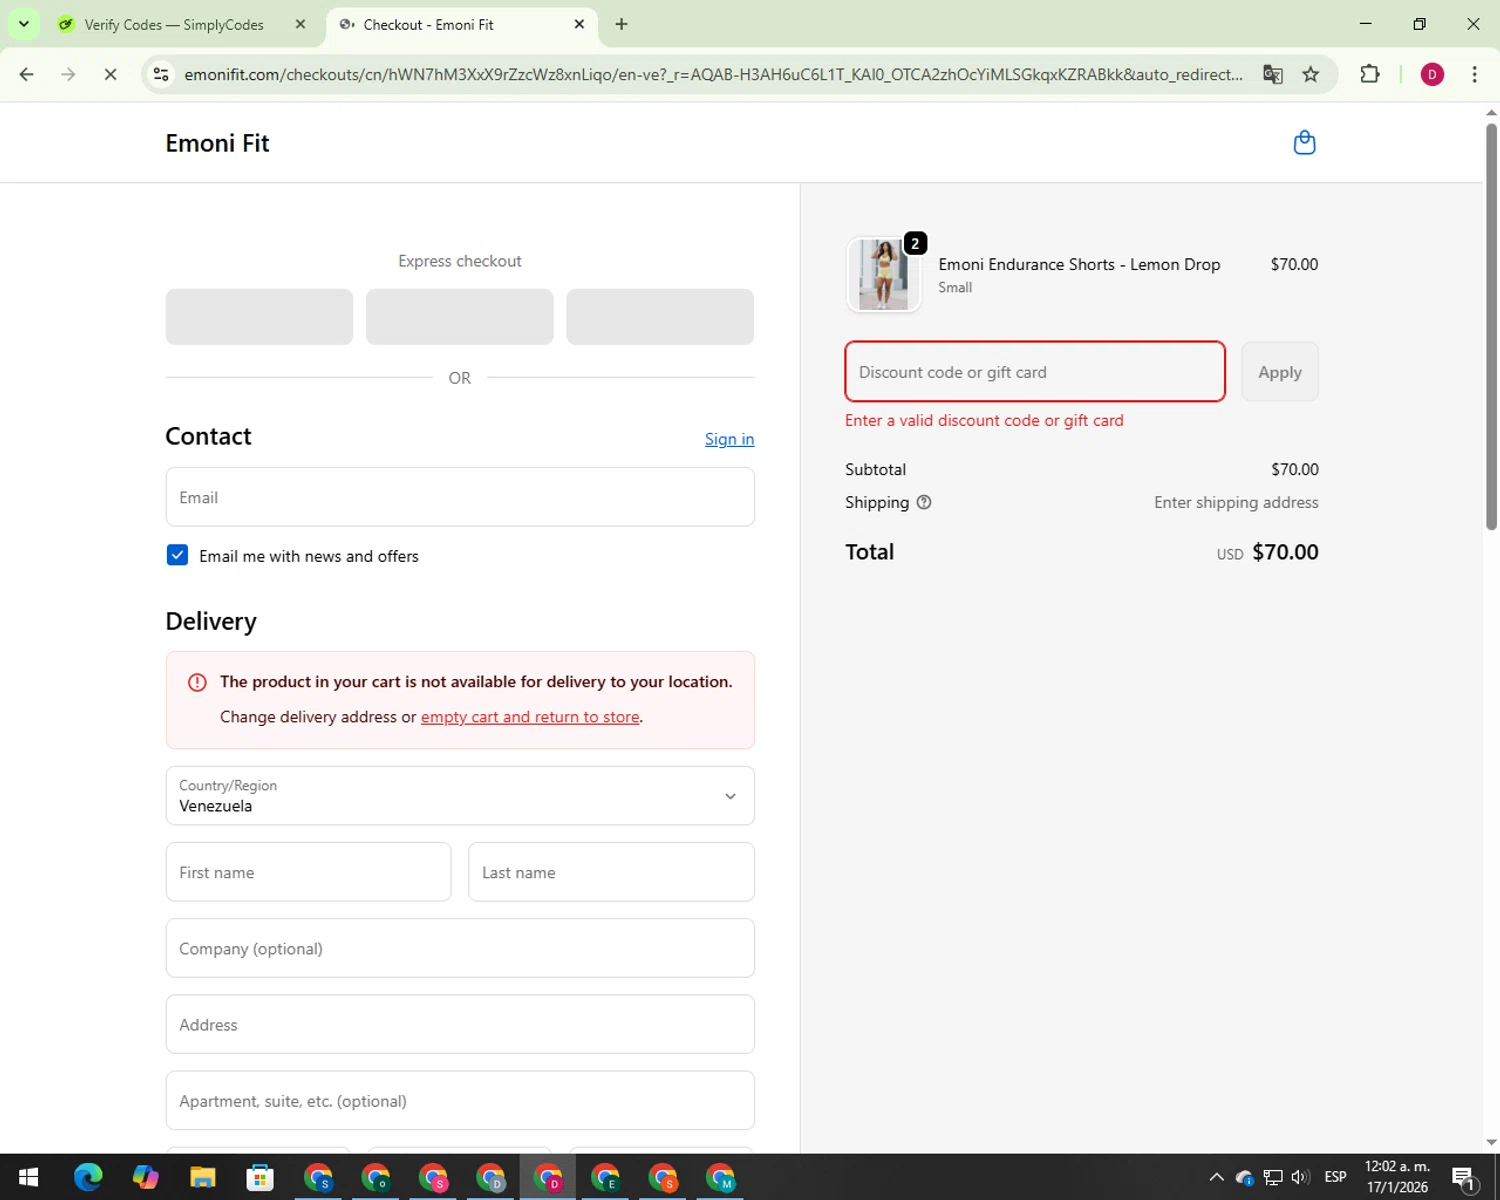This screenshot has width=1500, height=1200.
Task: Open Chrome profile E taskbar icon
Action: pos(606,1177)
